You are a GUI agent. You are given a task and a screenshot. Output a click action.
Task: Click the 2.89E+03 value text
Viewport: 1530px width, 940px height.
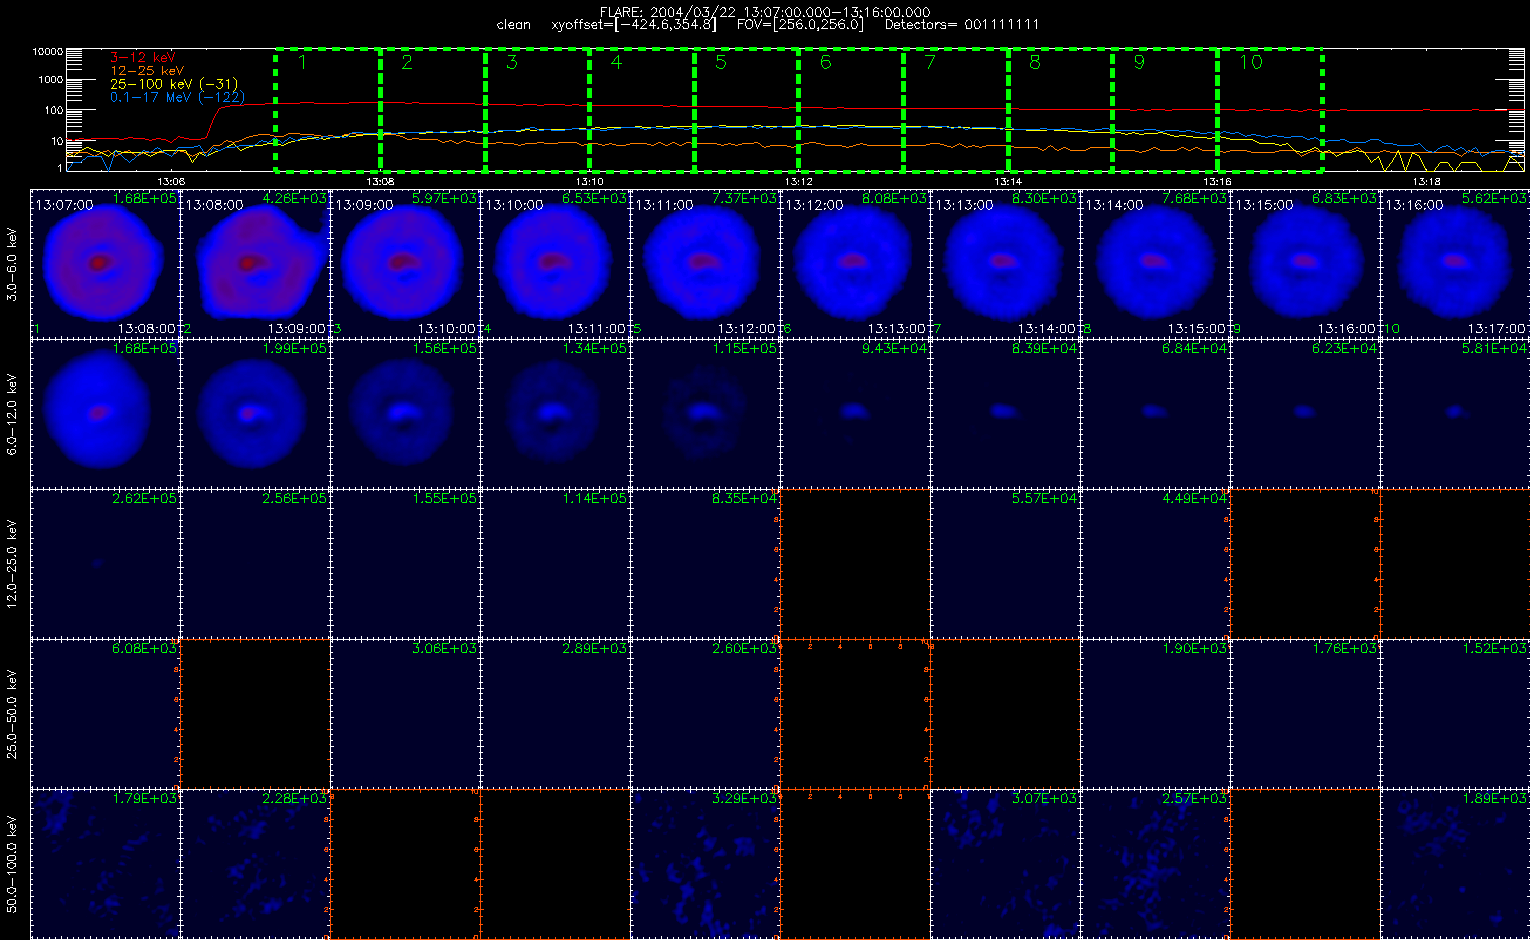(x=595, y=649)
